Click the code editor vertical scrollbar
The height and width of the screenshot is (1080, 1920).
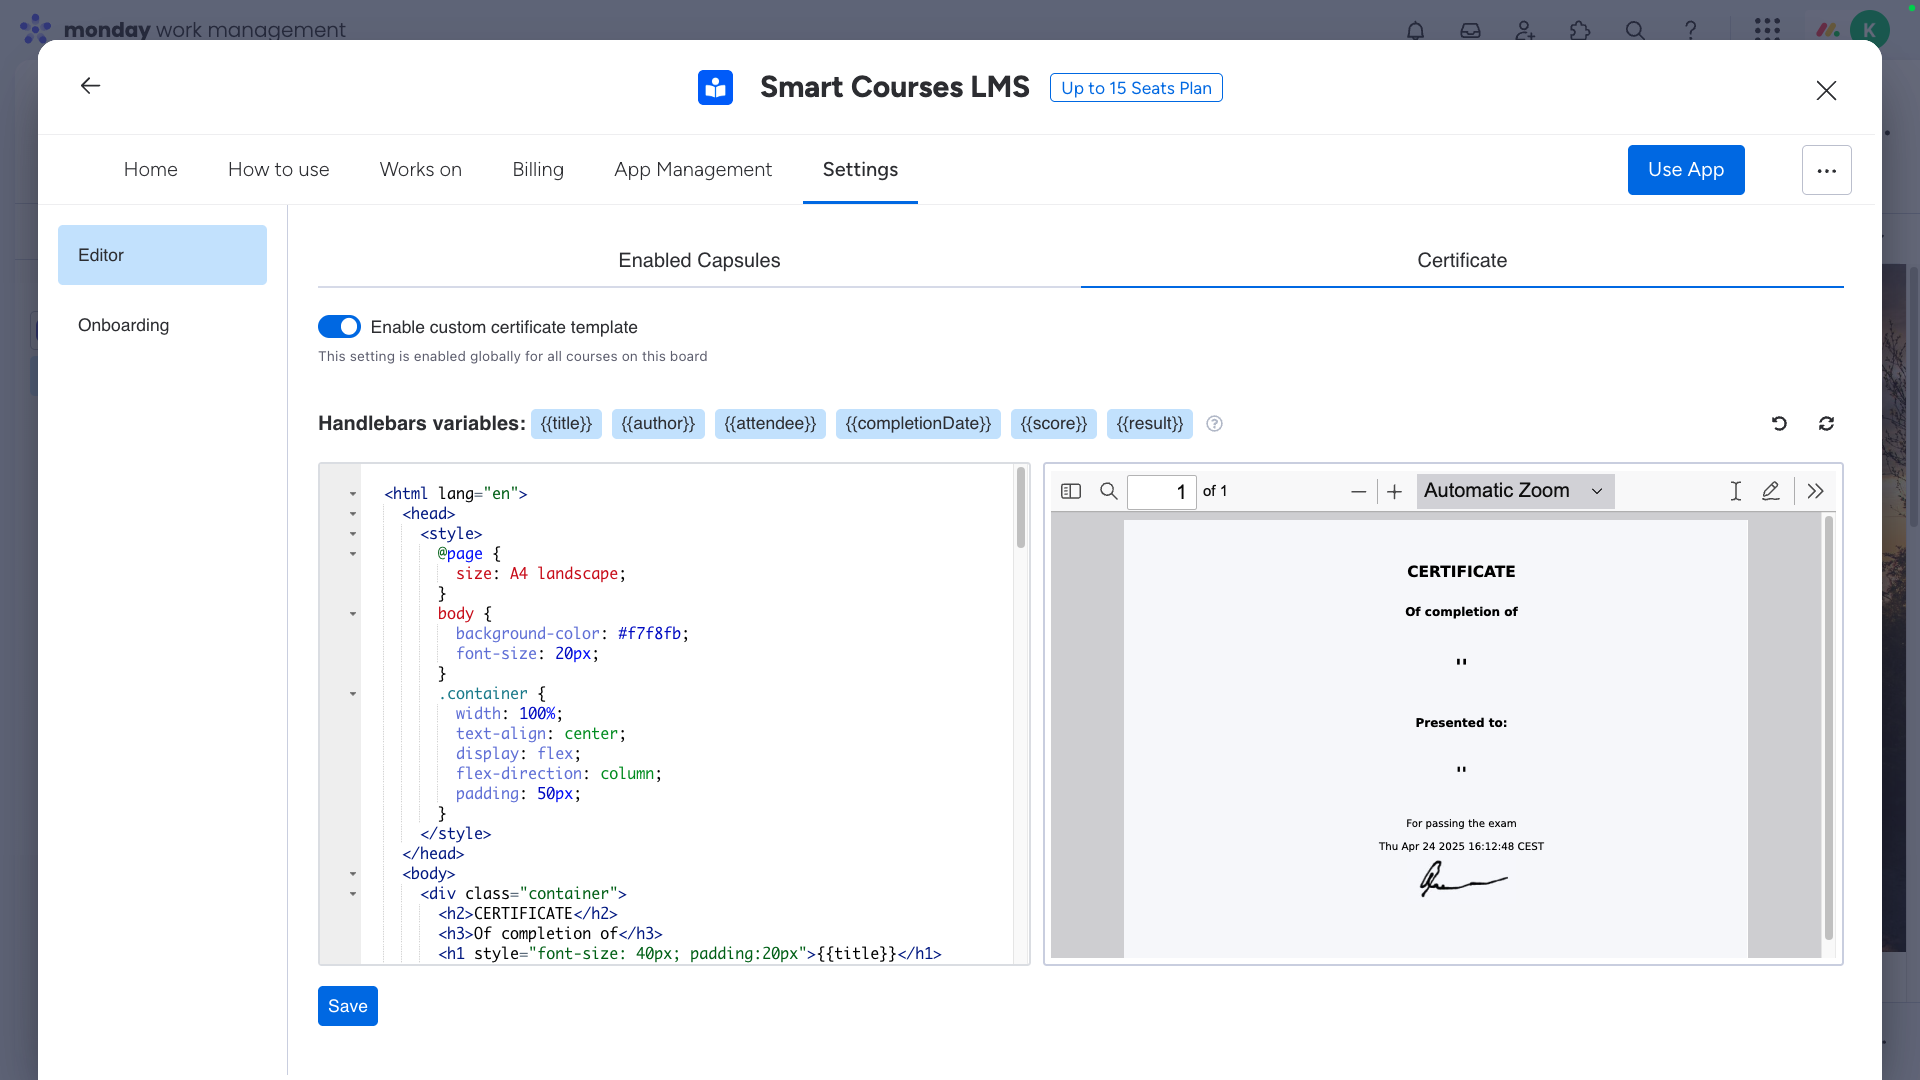click(1021, 508)
